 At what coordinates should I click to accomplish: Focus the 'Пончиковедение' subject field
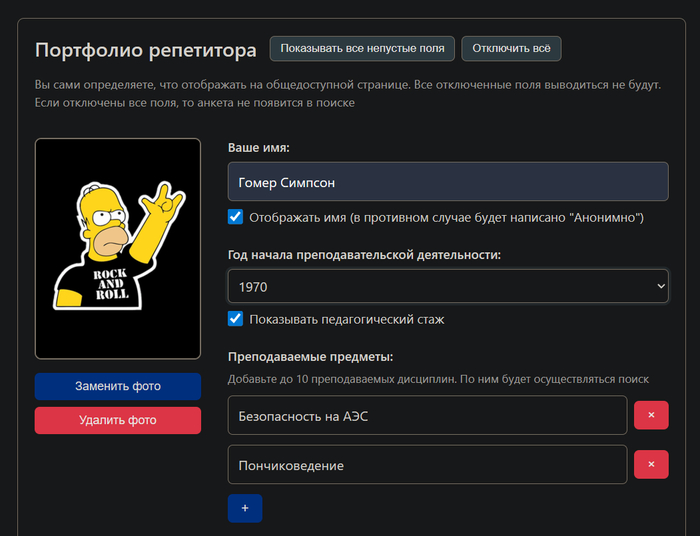(x=427, y=464)
